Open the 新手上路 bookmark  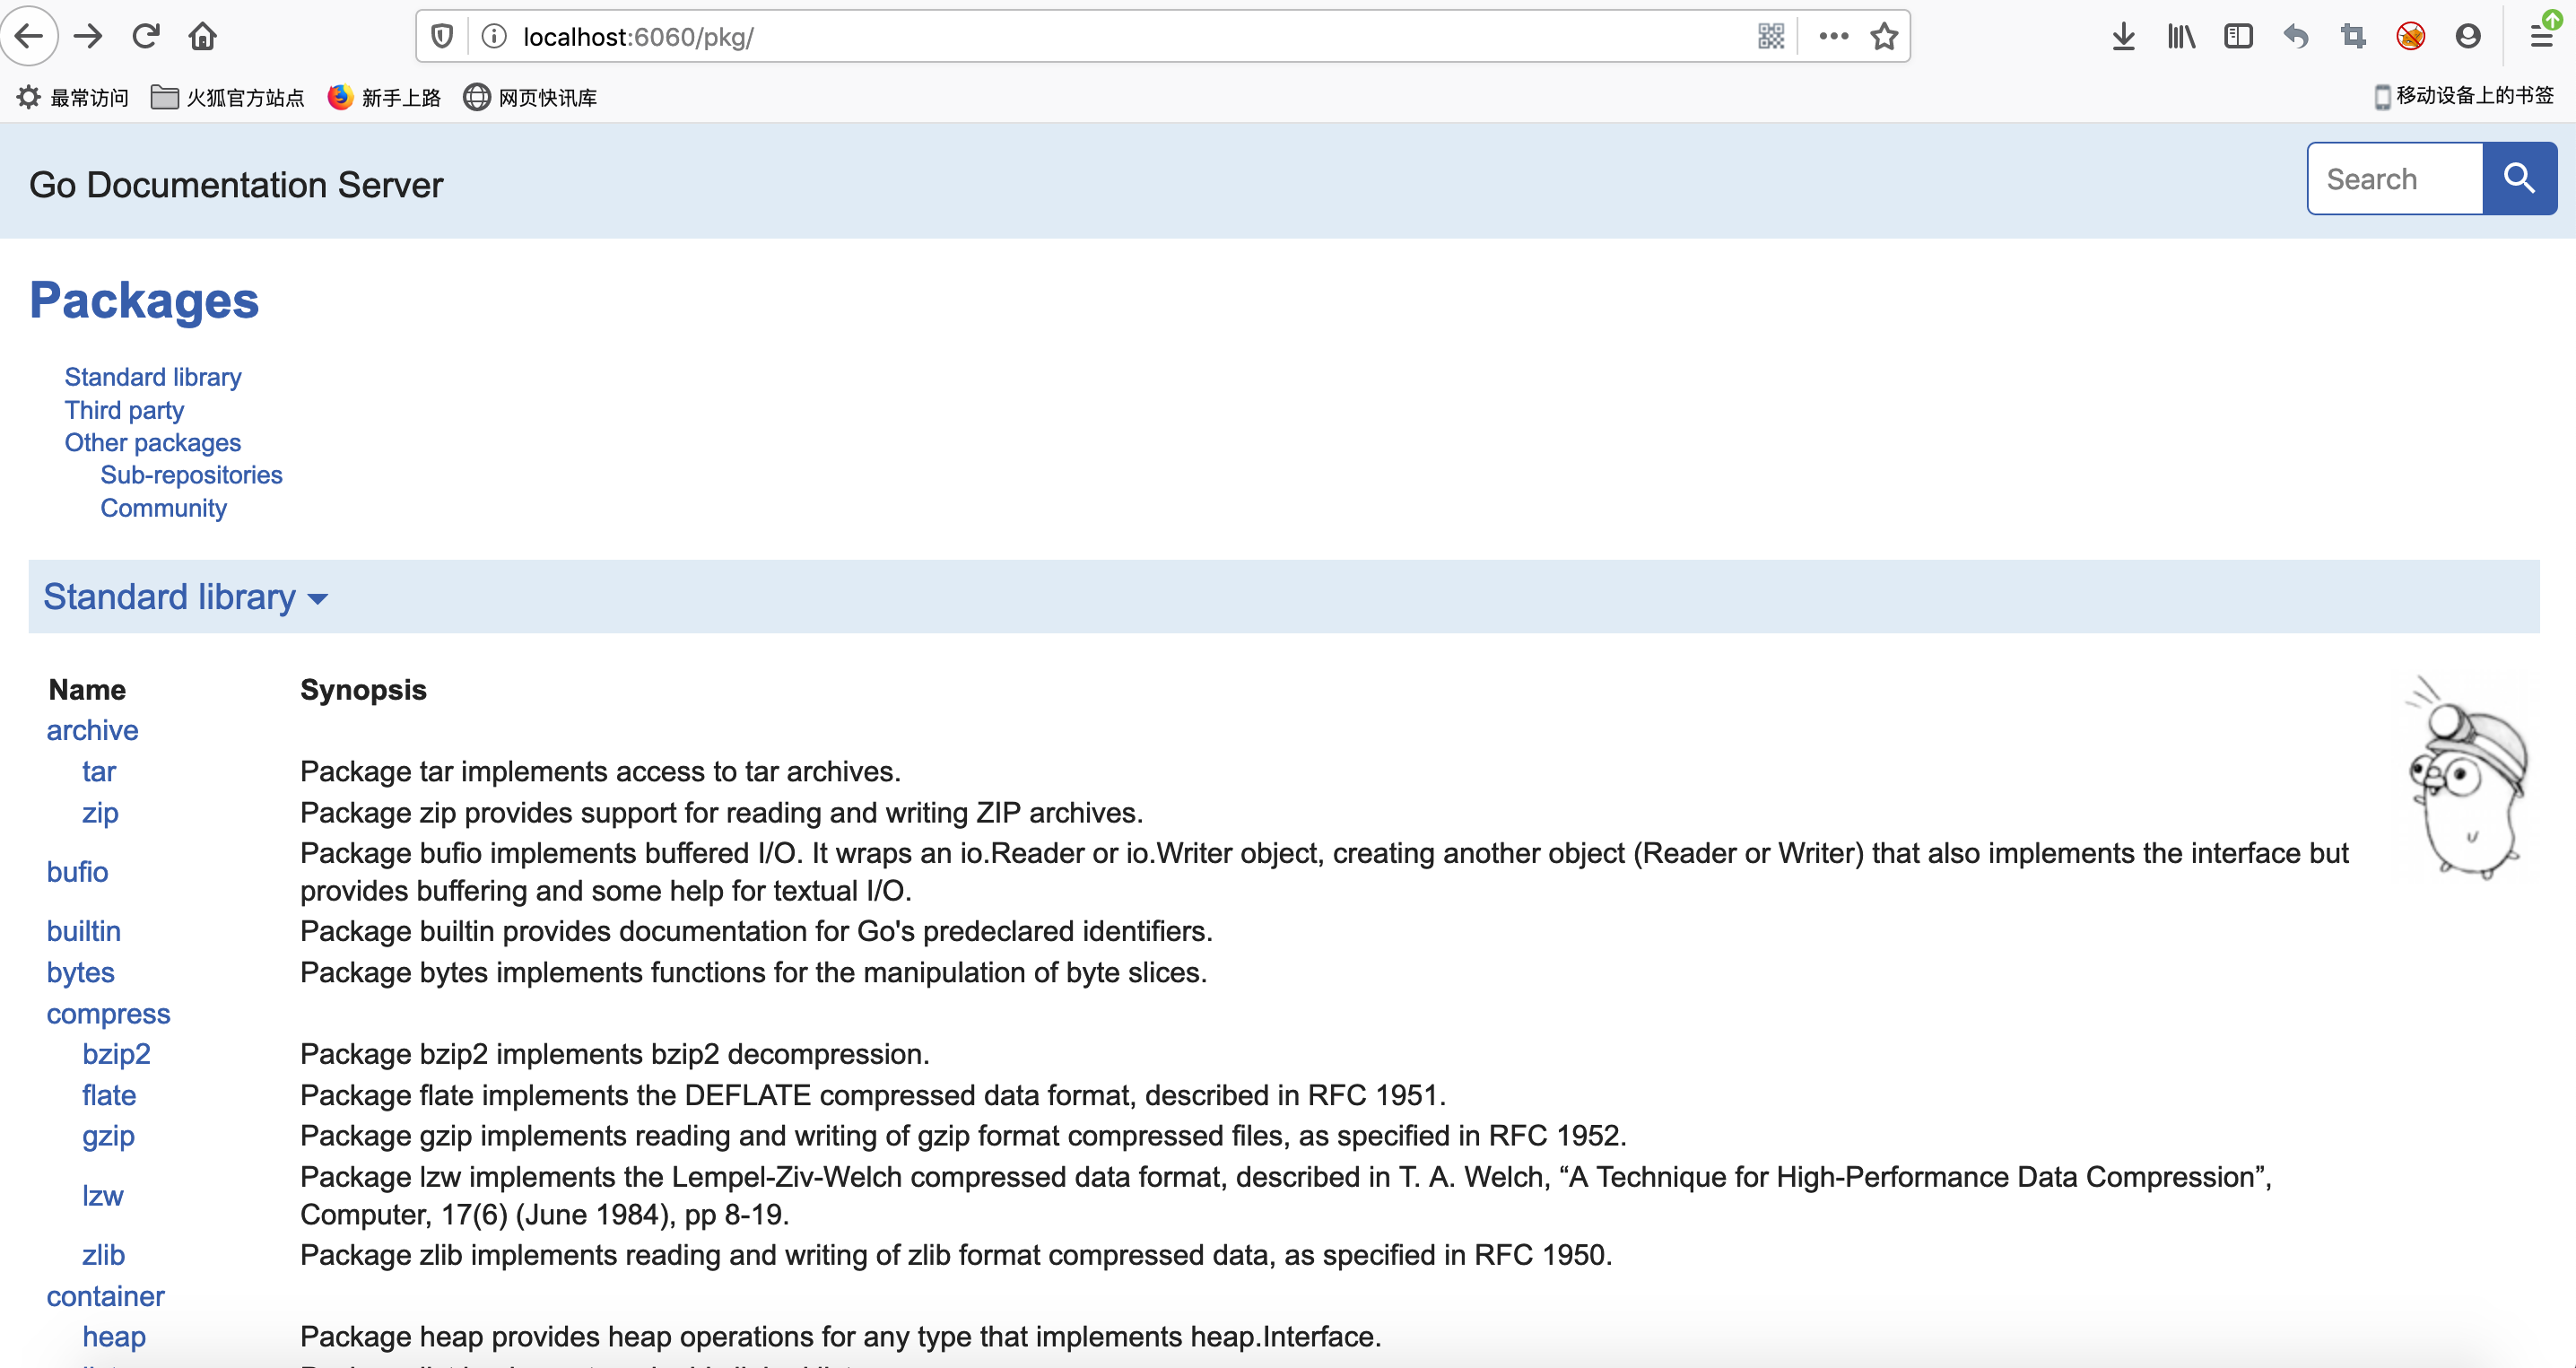tap(384, 97)
